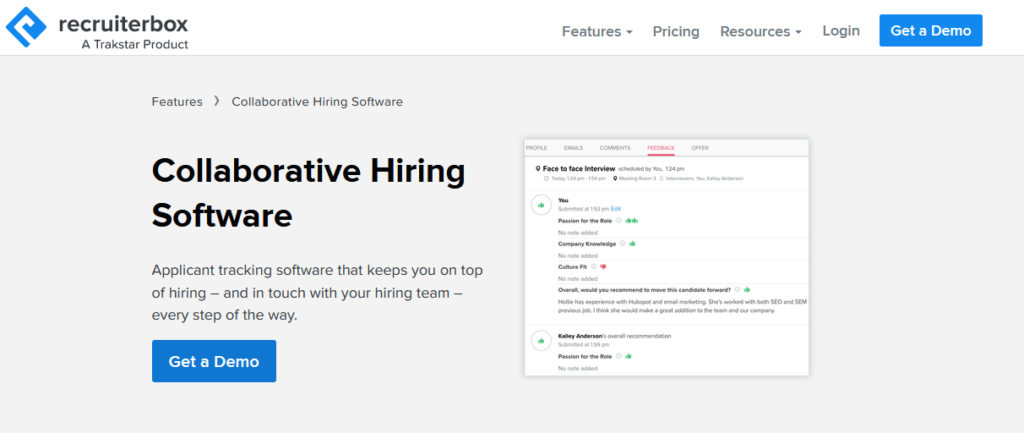Open the COMMENTS tab in the preview
This screenshot has height=433, width=1024.
[615, 148]
